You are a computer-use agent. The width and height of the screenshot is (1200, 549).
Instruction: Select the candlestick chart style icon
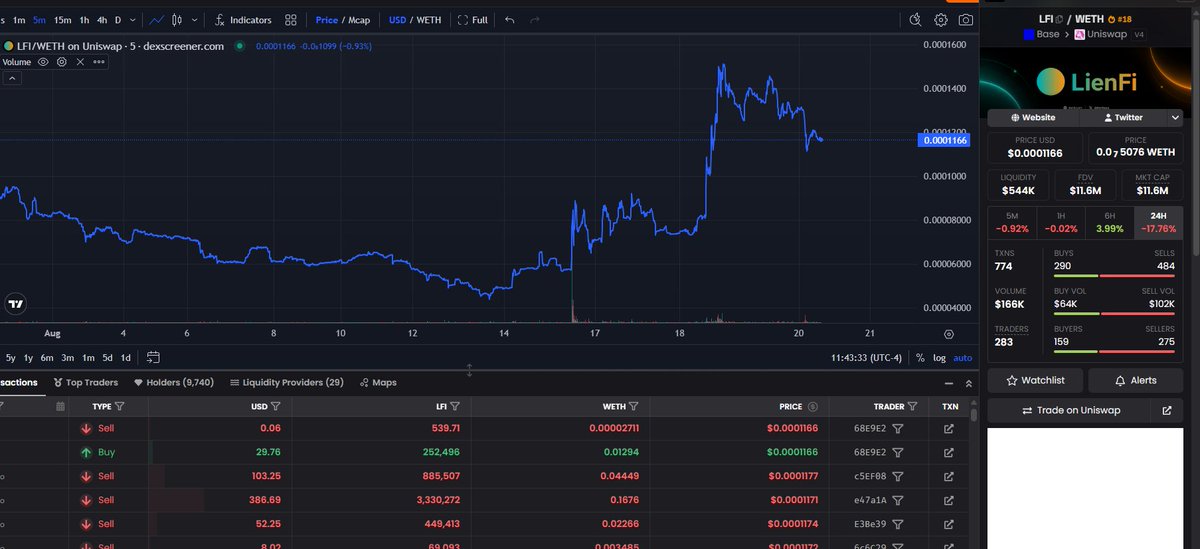pyautogui.click(x=178, y=20)
